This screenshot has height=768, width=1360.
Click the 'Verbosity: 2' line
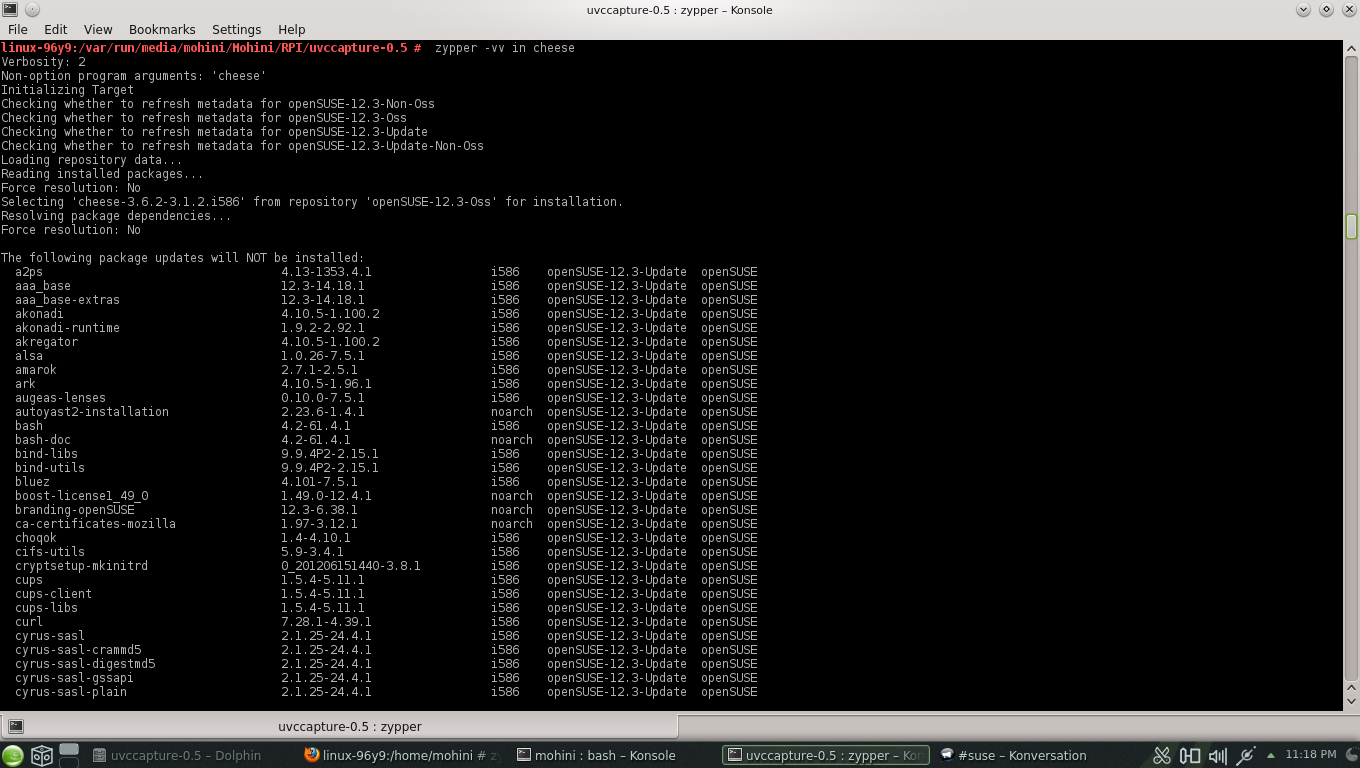(x=43, y=62)
